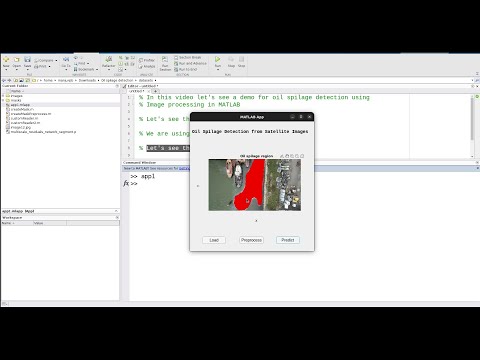The width and height of the screenshot is (480, 360).
Task: Click Run and Advance
Action: click(x=190, y=63)
